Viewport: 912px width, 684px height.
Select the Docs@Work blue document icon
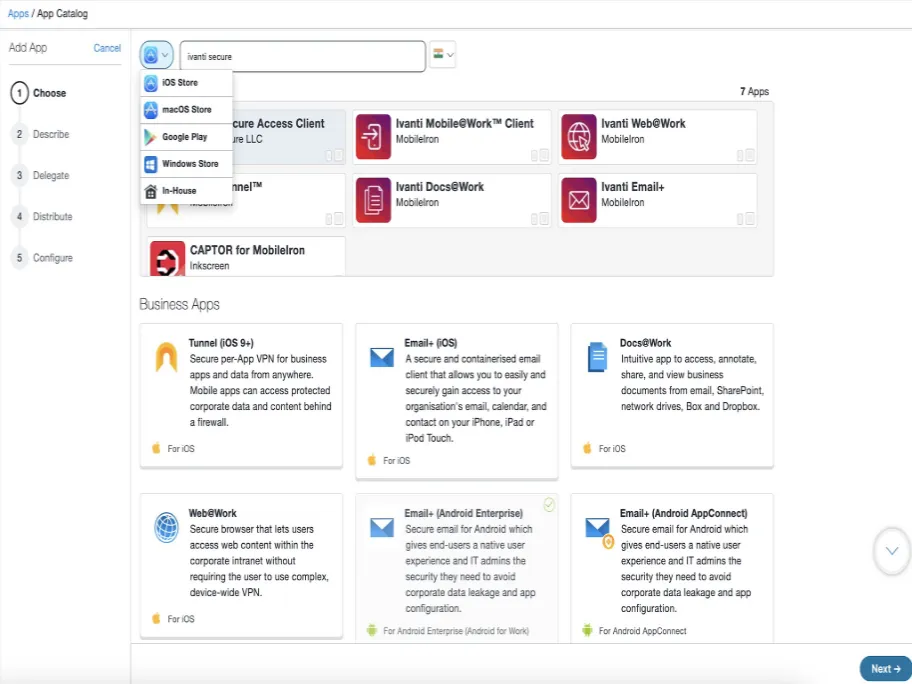tap(597, 357)
